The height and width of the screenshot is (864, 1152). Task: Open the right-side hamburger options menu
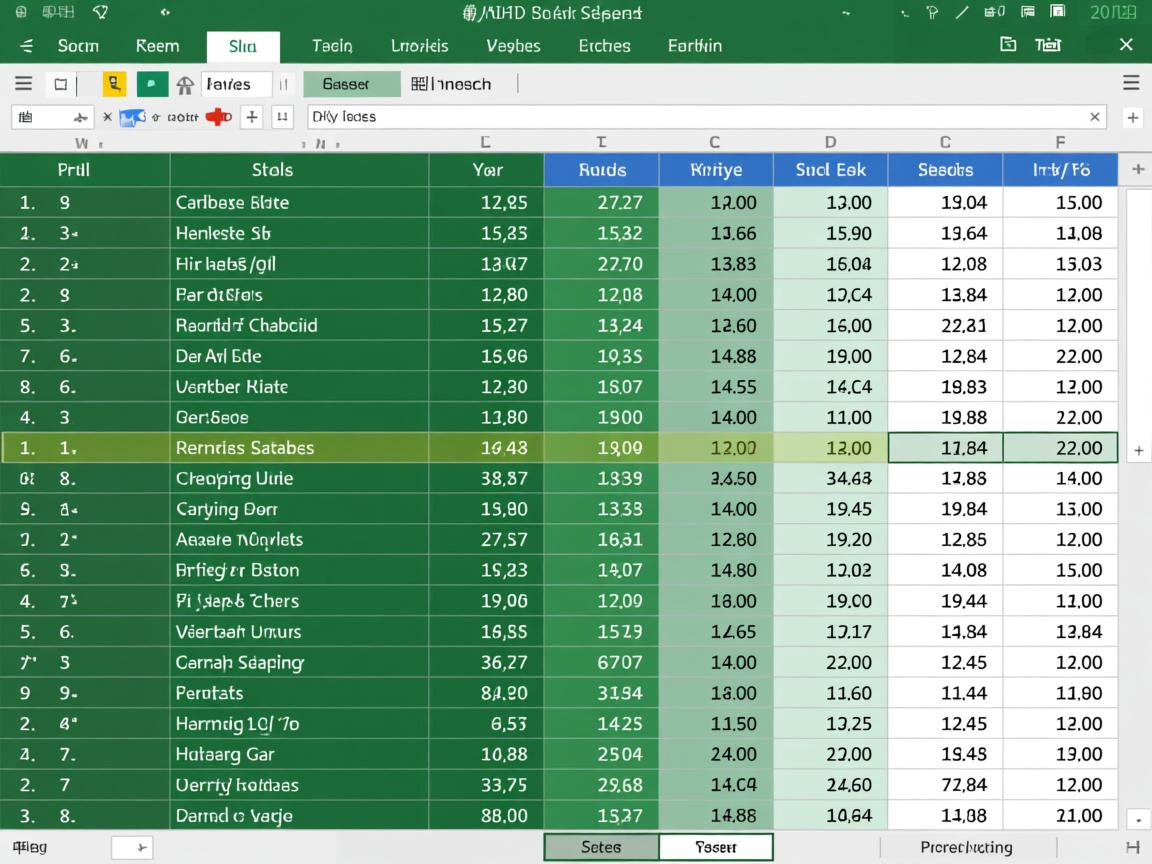click(1131, 83)
